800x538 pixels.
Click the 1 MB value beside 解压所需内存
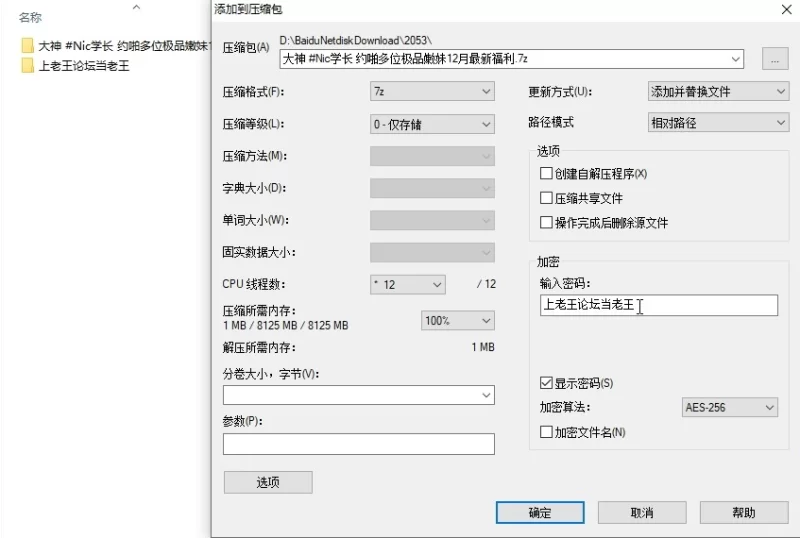483,347
